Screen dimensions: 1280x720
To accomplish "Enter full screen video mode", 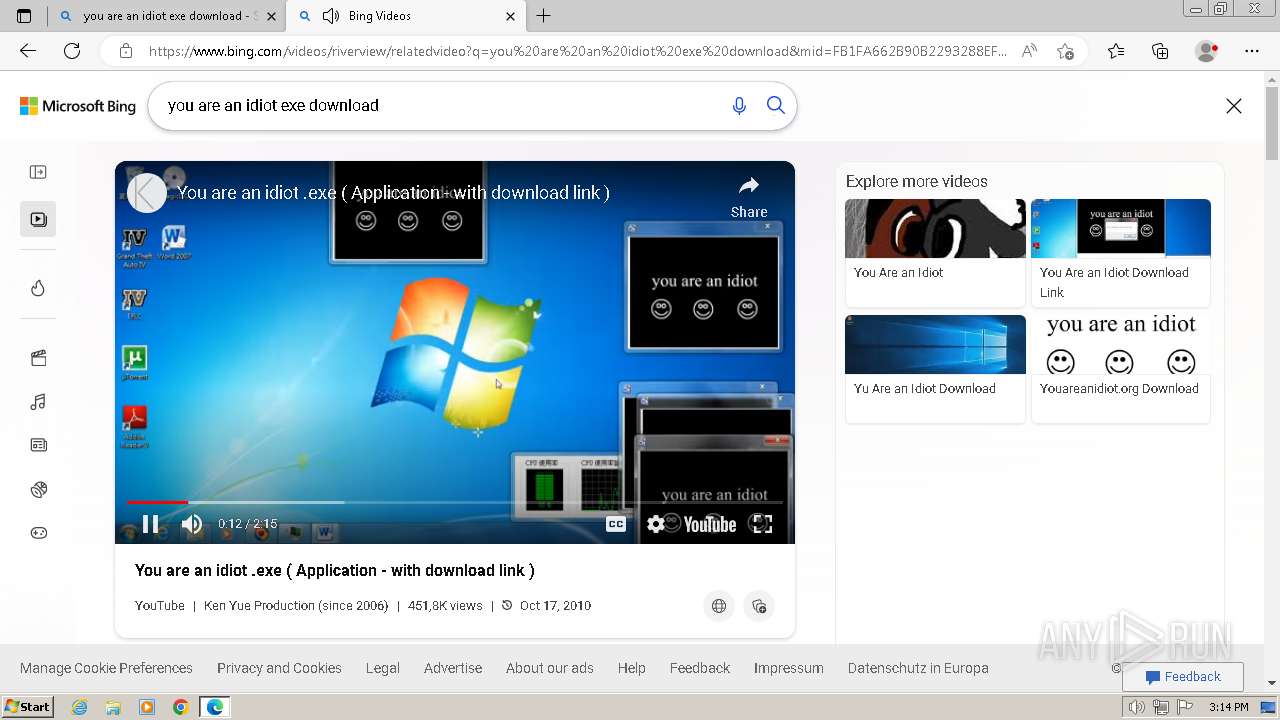I will pos(762,524).
